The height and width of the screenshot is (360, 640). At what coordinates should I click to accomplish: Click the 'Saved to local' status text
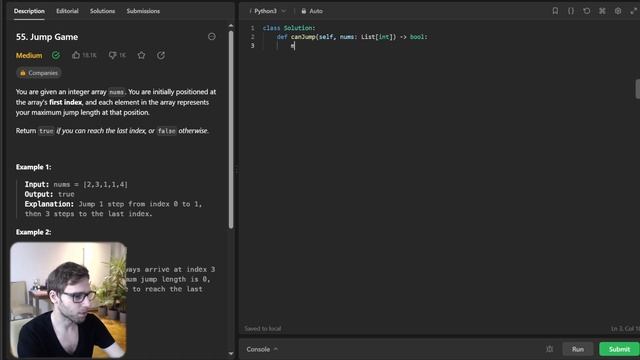(262, 329)
